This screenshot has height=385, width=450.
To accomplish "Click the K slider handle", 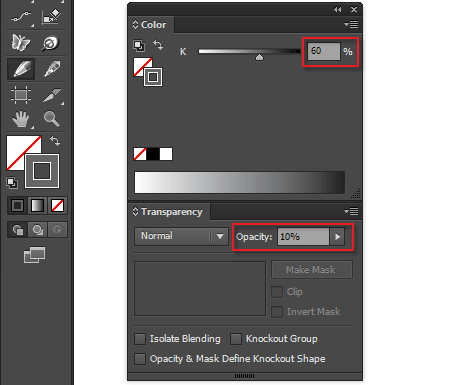I will (259, 57).
